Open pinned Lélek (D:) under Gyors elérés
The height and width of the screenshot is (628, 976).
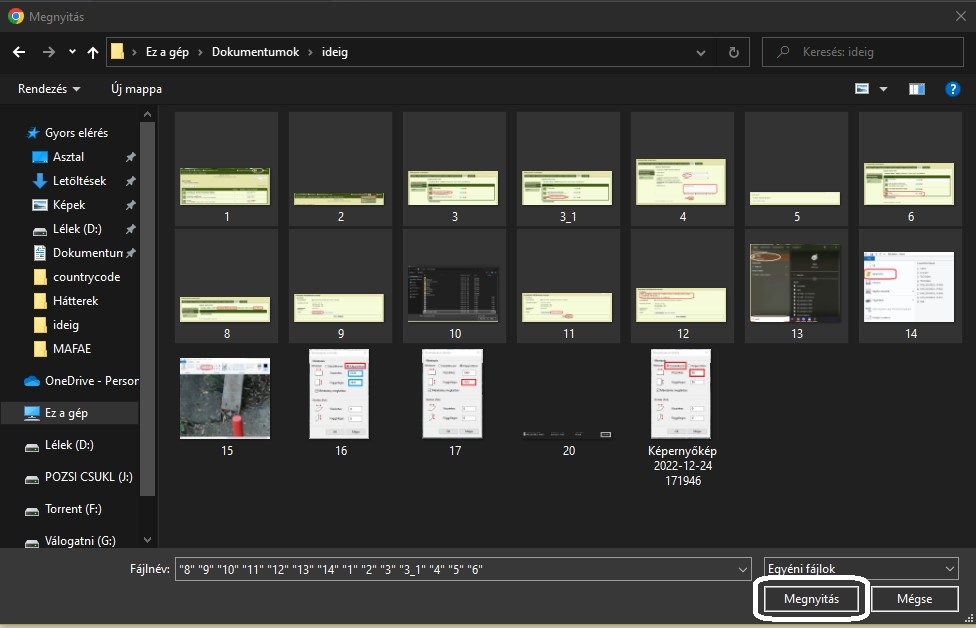[x=77, y=228]
